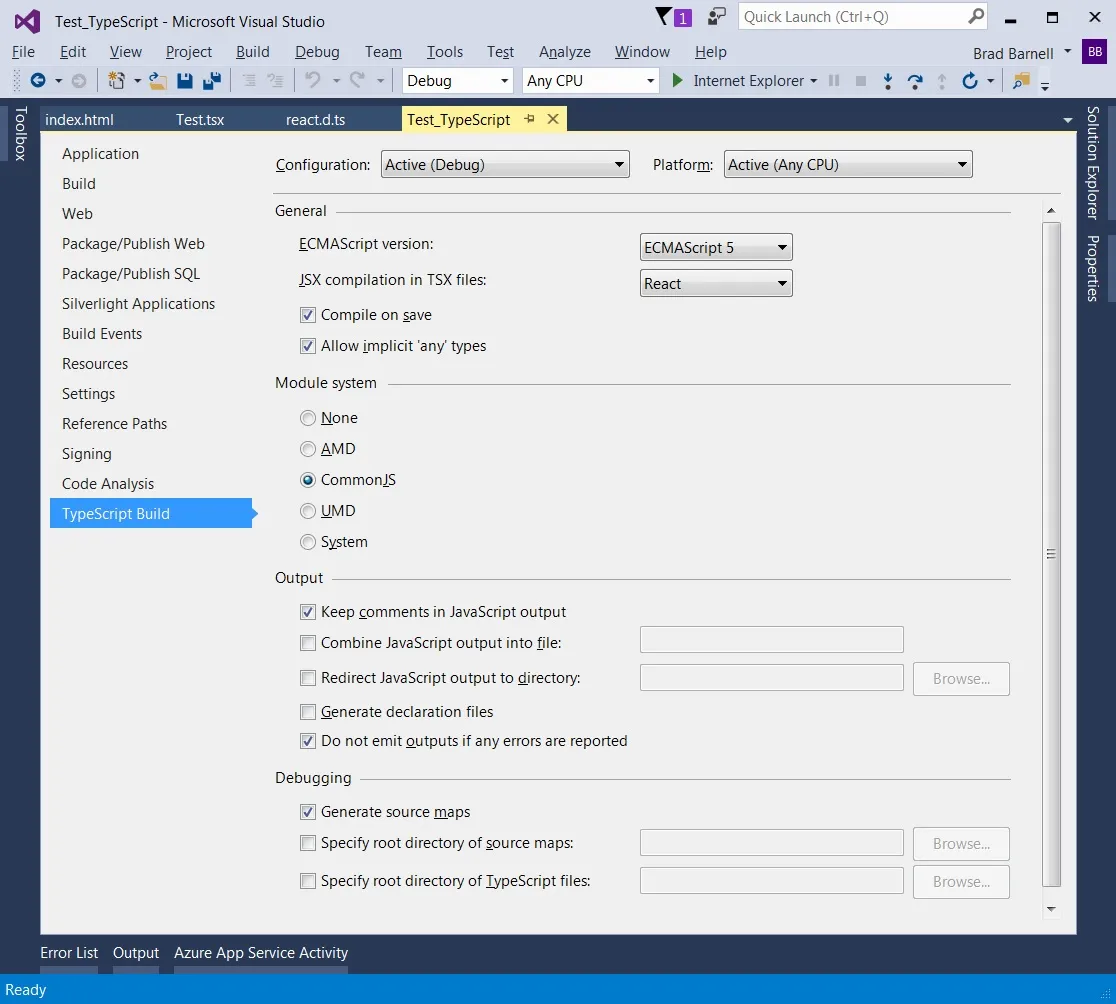Switch to the index.html tab

click(79, 120)
